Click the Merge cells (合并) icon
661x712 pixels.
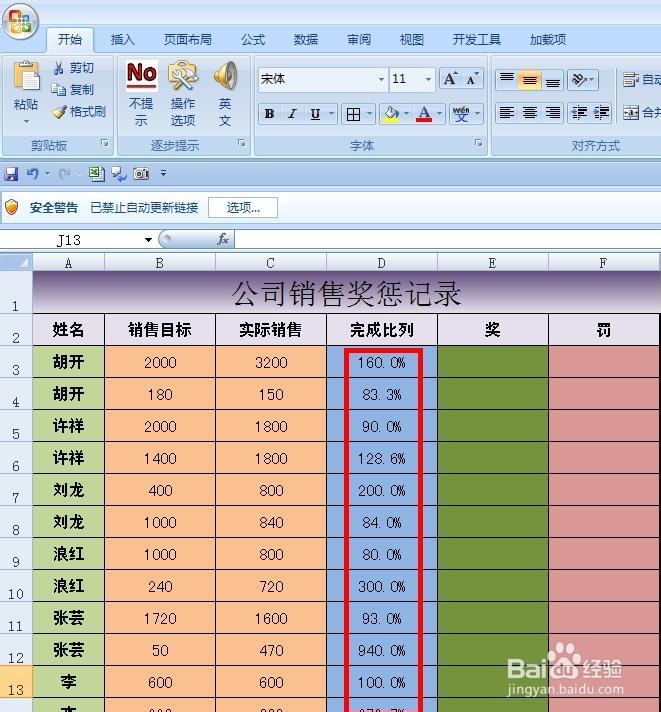pyautogui.click(x=631, y=113)
